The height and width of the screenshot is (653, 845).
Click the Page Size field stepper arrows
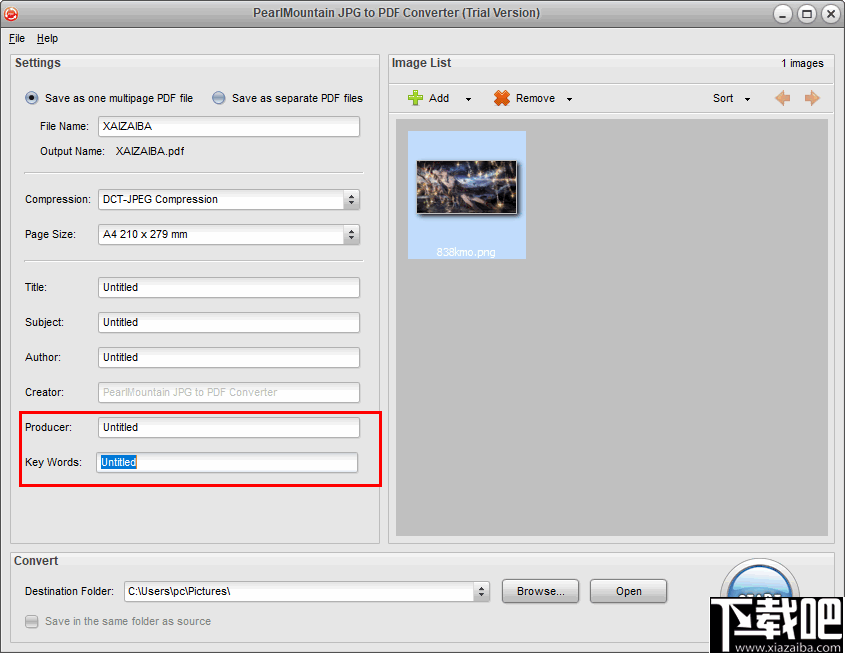click(x=352, y=234)
